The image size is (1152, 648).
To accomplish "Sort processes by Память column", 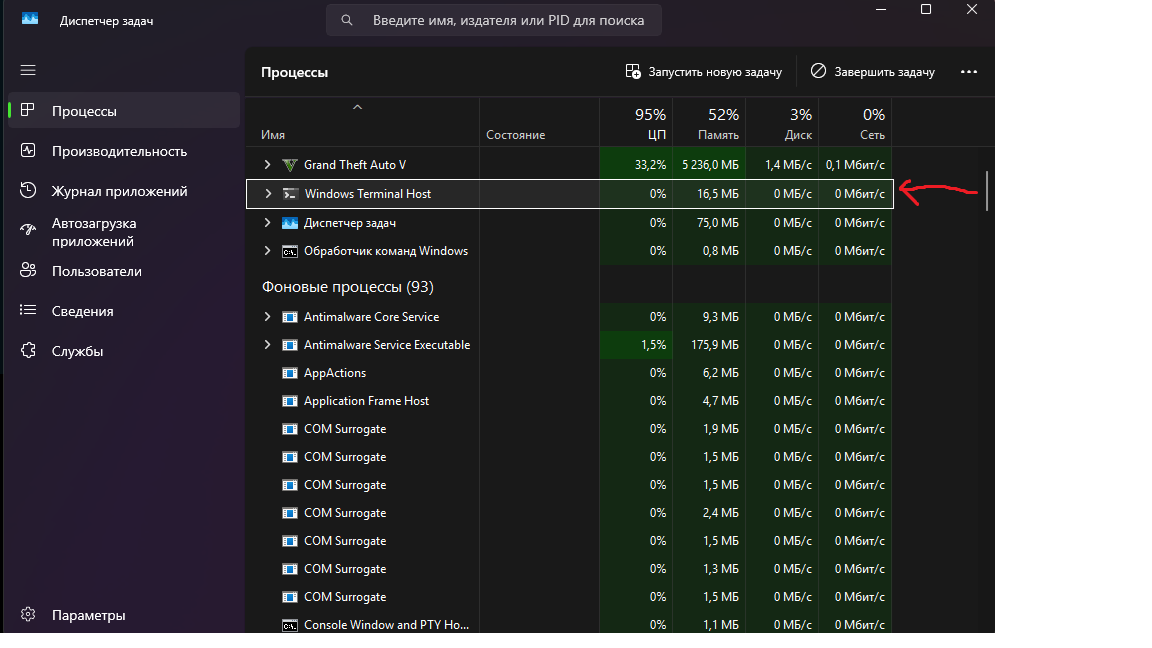I will (x=709, y=123).
